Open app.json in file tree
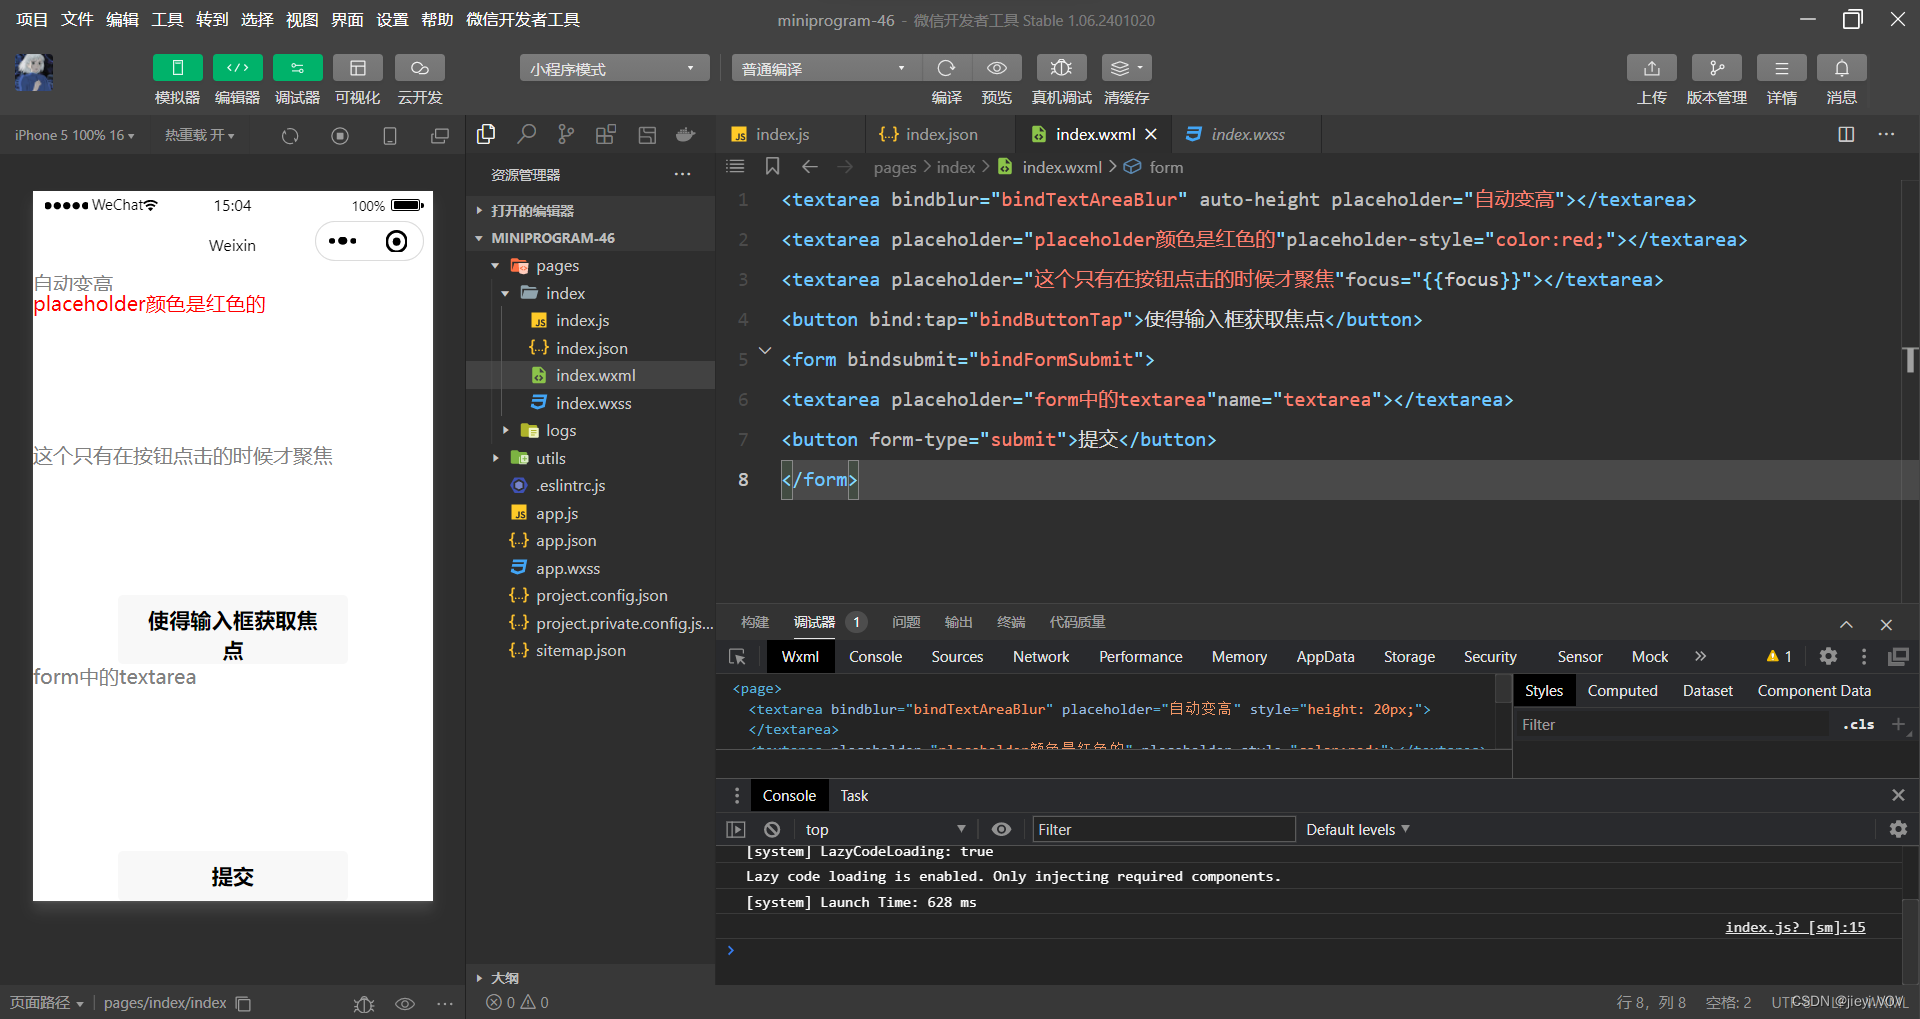The width and height of the screenshot is (1920, 1019). pos(566,541)
